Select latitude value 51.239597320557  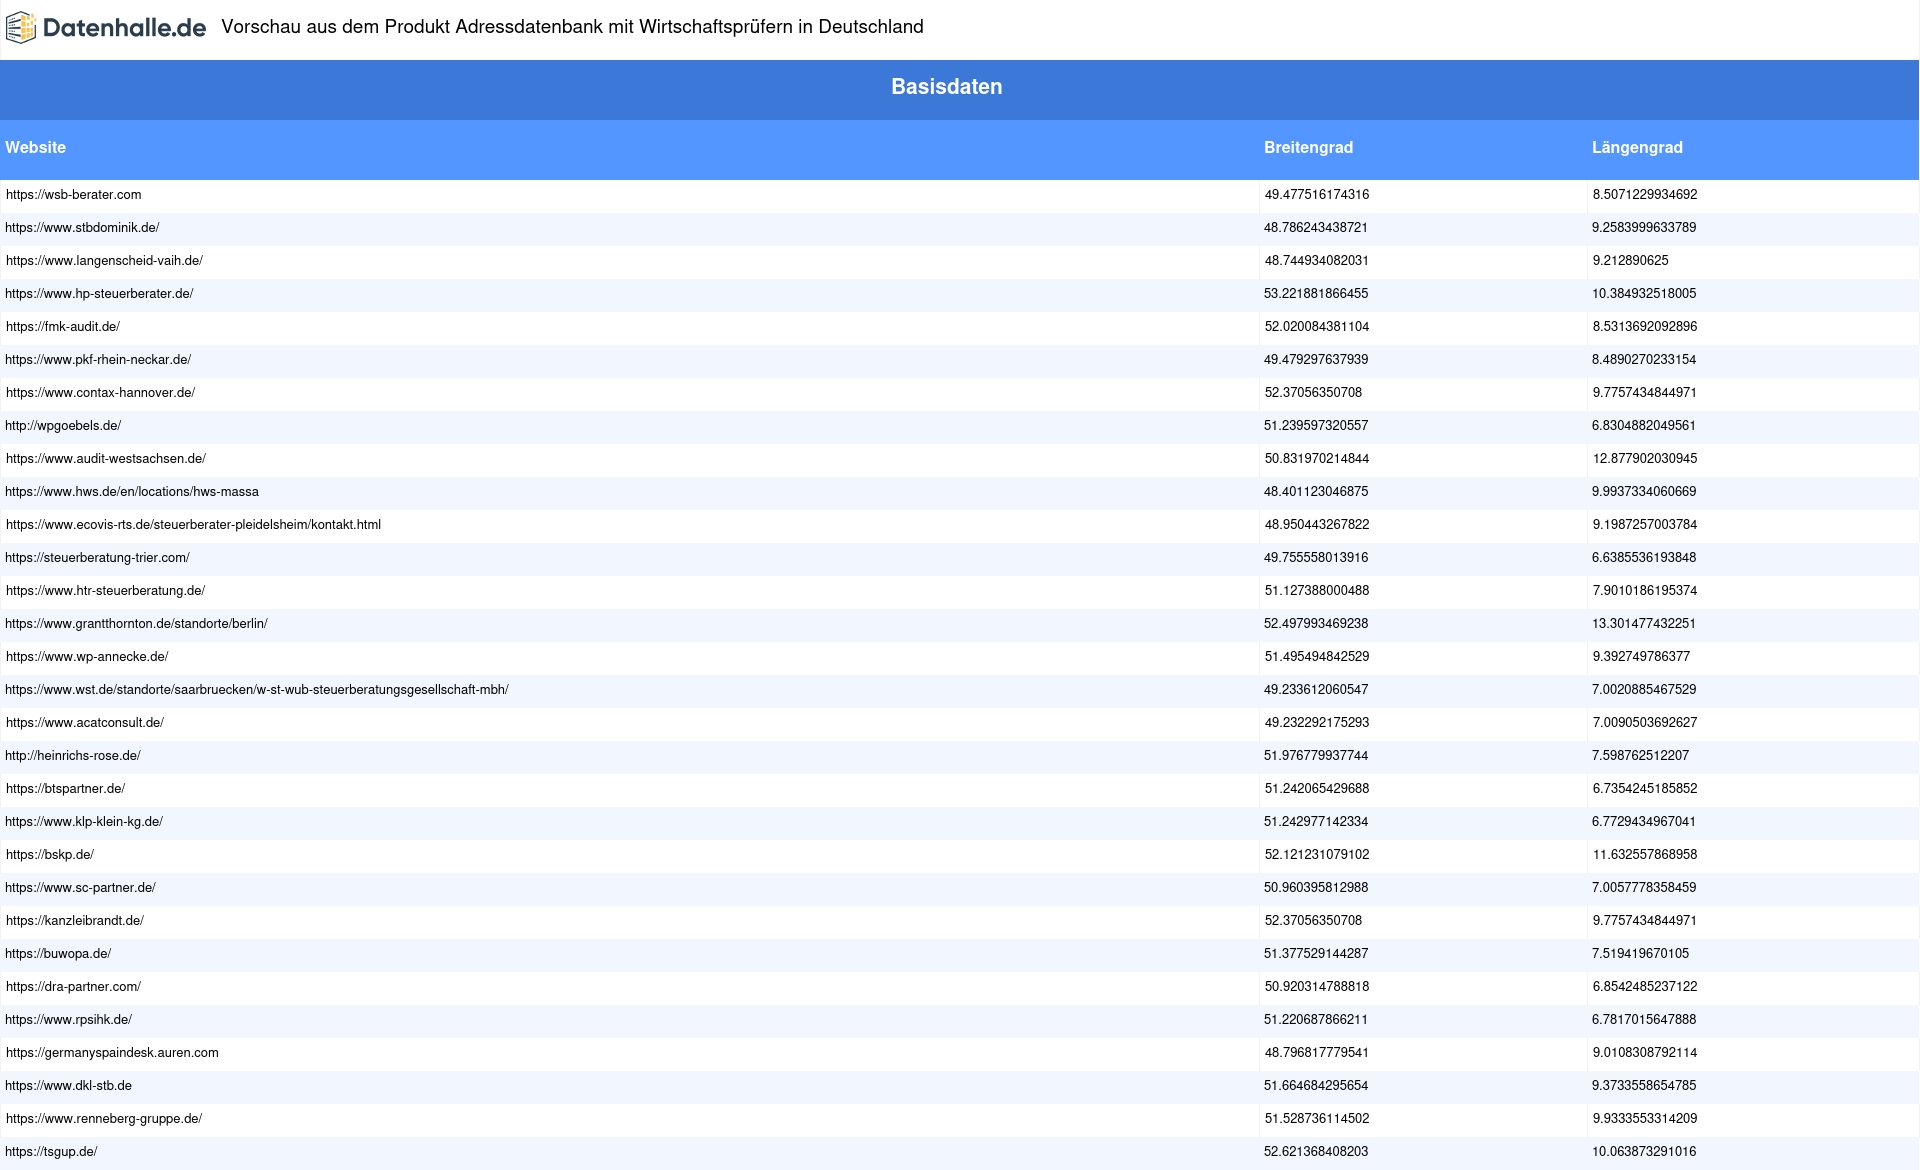1316,426
